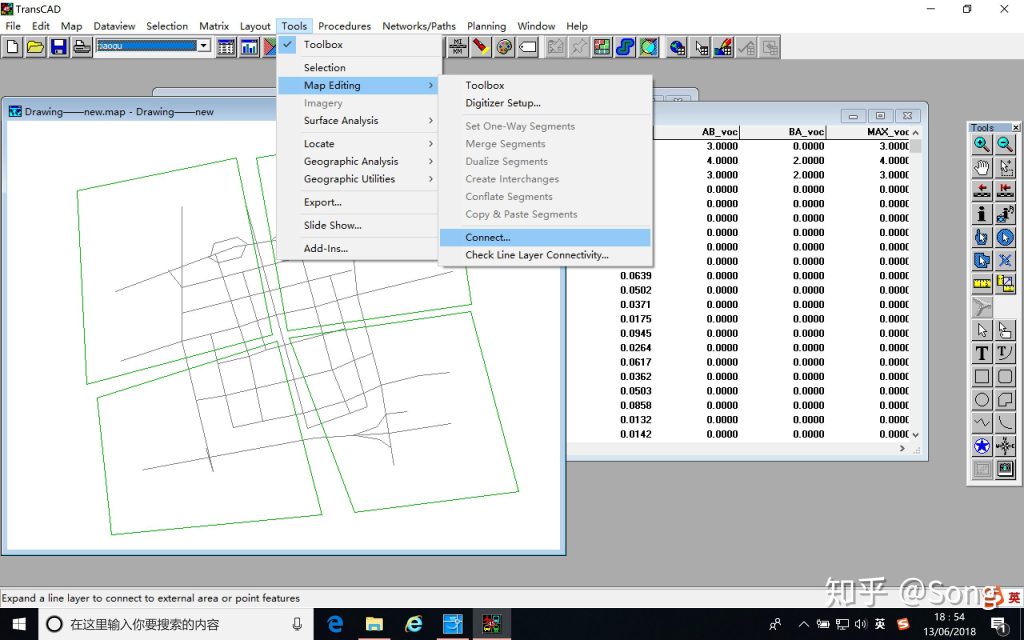
Task: Choose Add-Ins... in Tools menu
Action: (358, 248)
